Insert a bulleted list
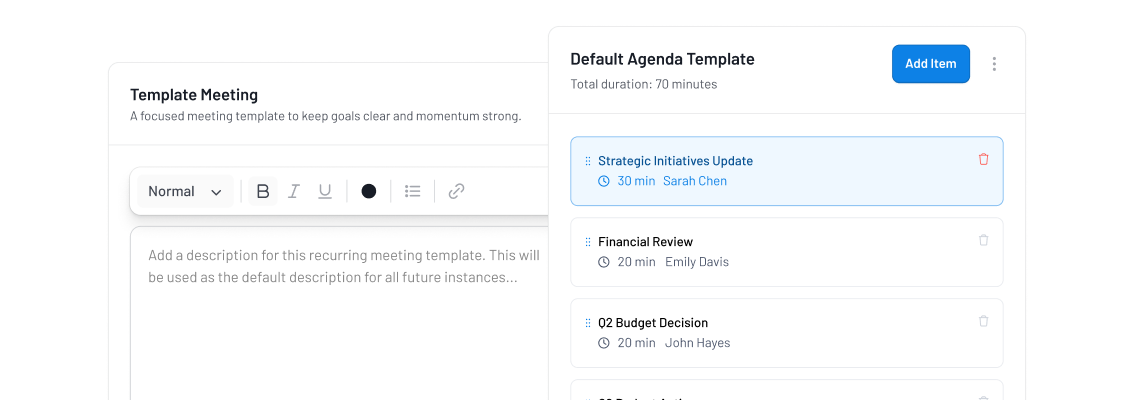1134x400 pixels. coord(412,191)
